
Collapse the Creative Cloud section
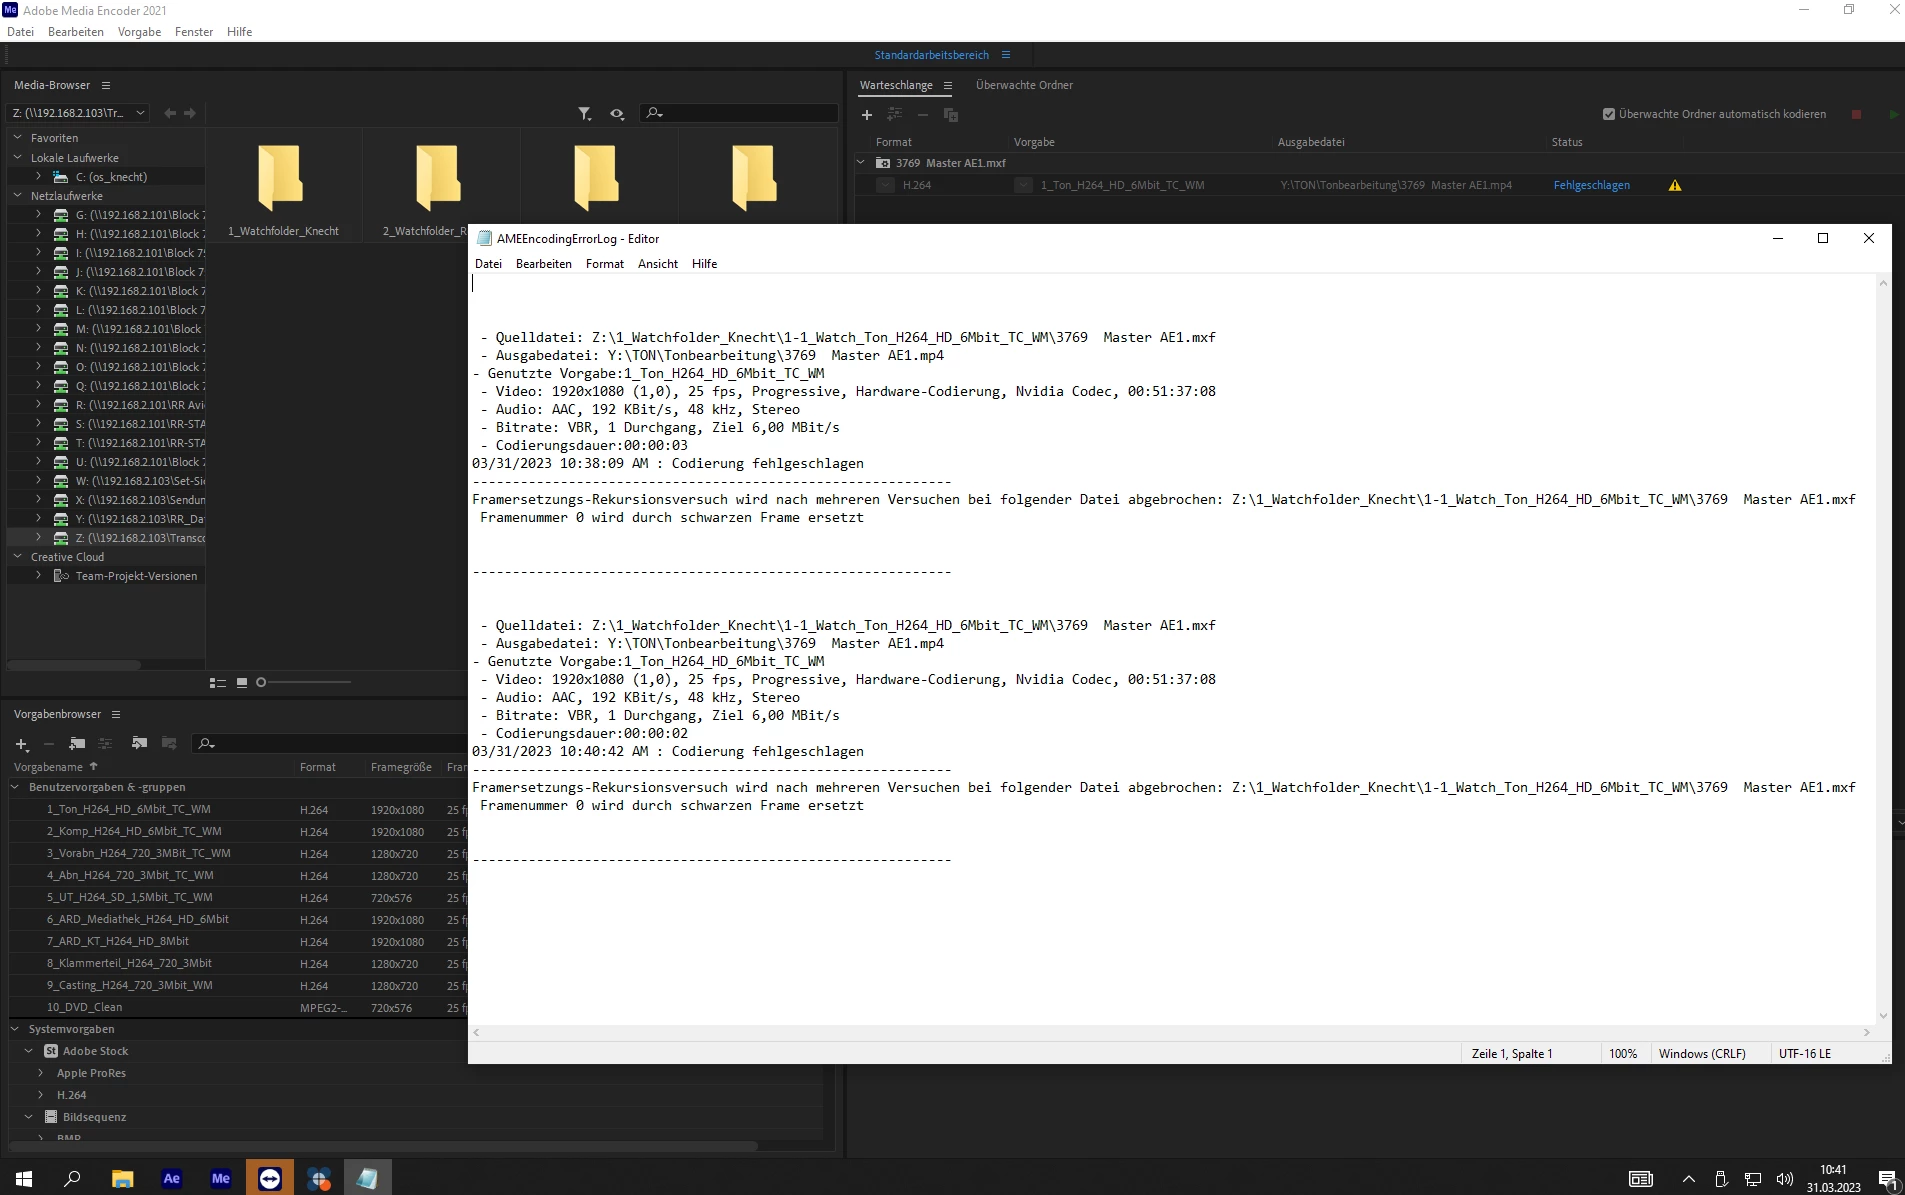17,557
